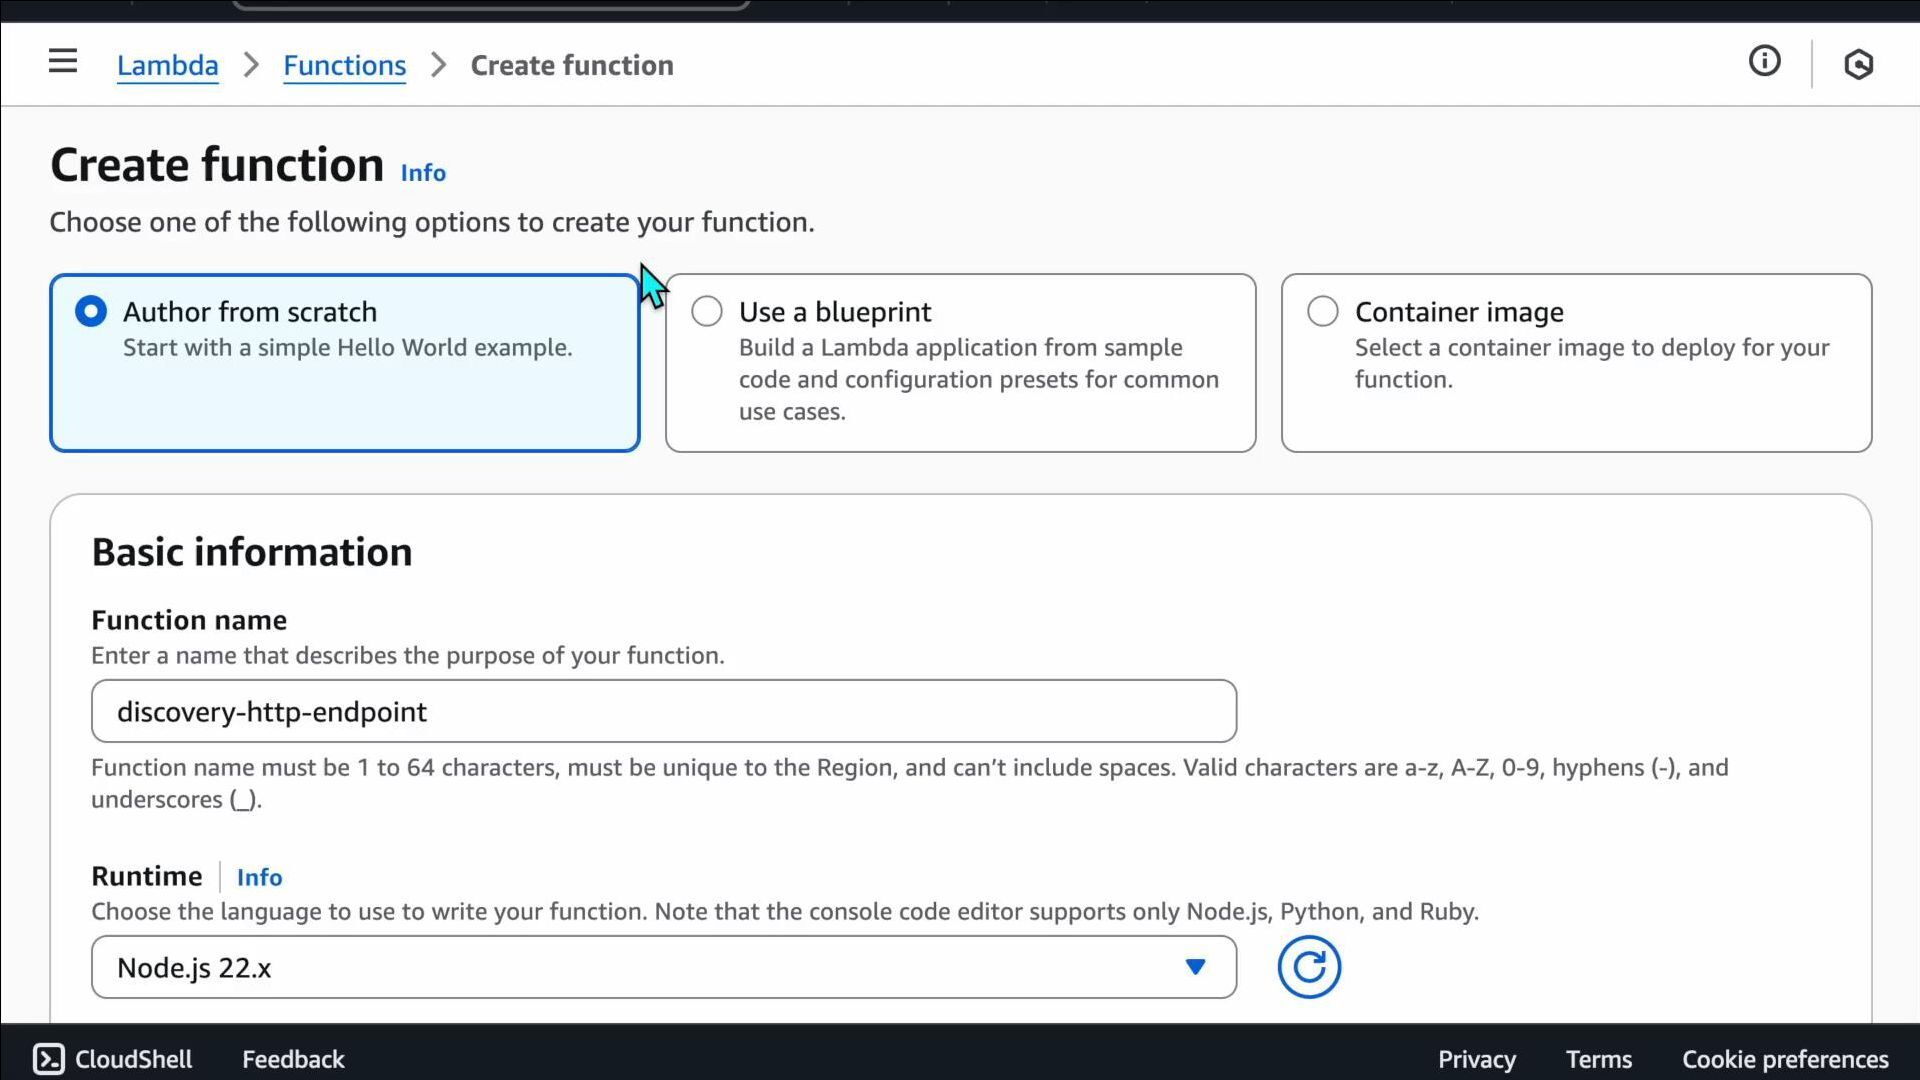The height and width of the screenshot is (1080, 1920).
Task: Open the info panel icon in the header
Action: click(x=1765, y=61)
